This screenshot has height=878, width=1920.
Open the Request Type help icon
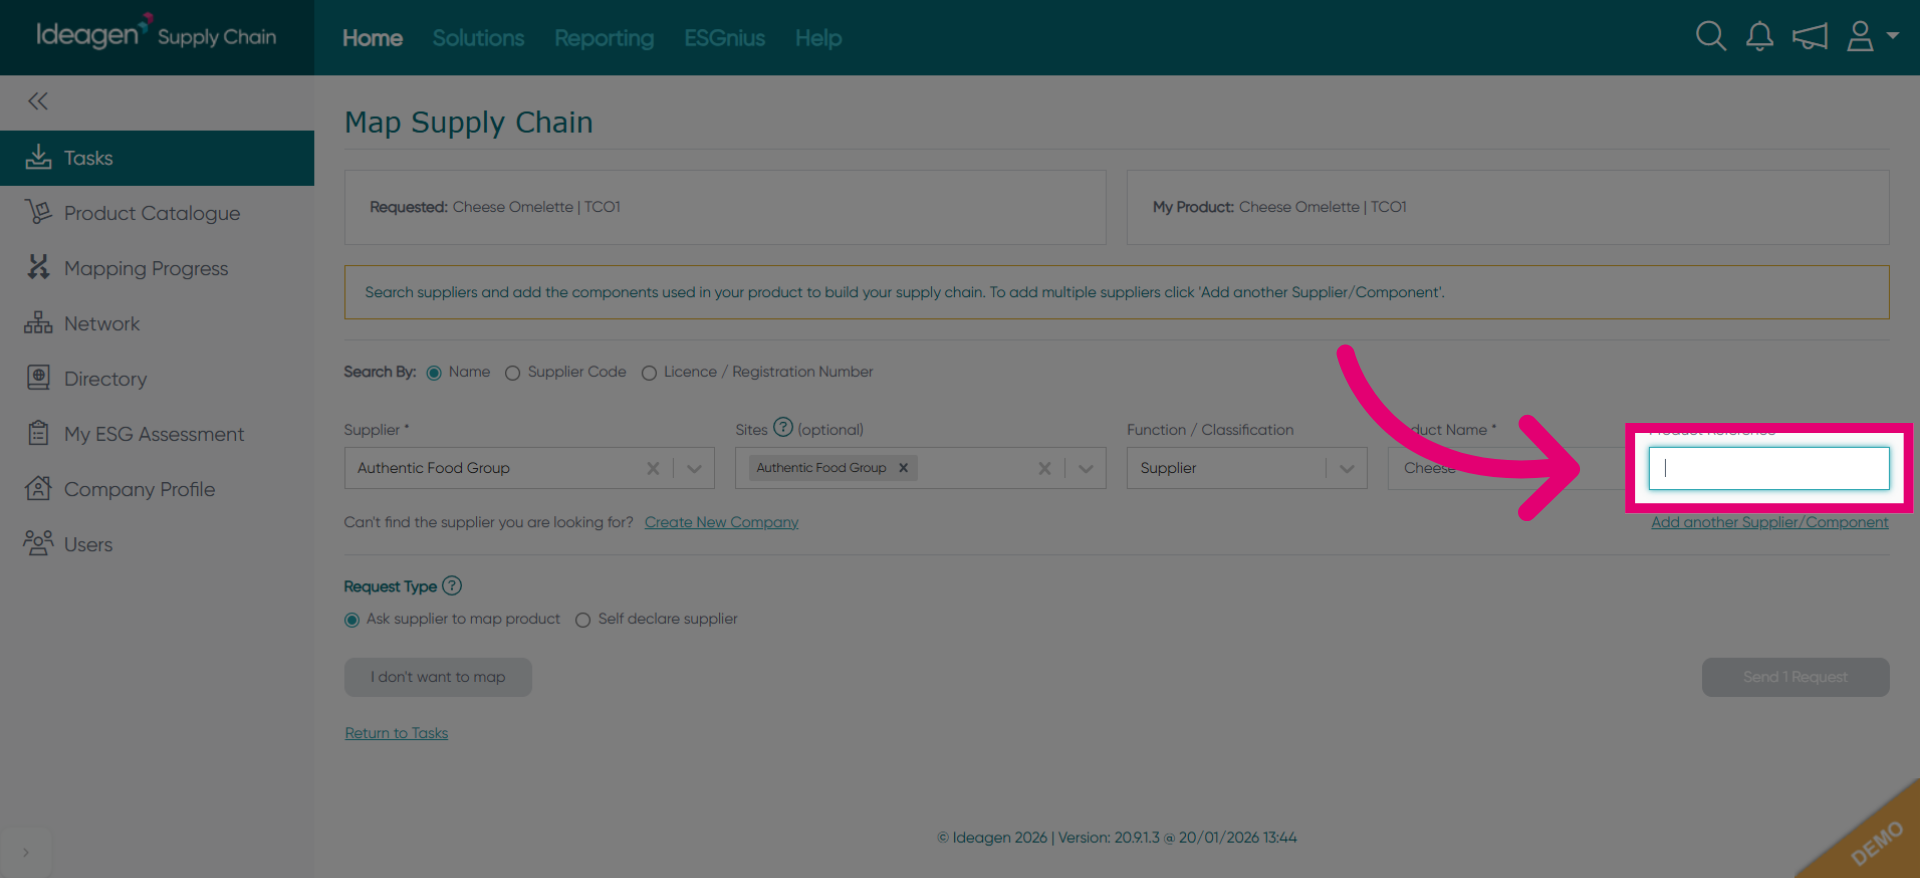452,585
